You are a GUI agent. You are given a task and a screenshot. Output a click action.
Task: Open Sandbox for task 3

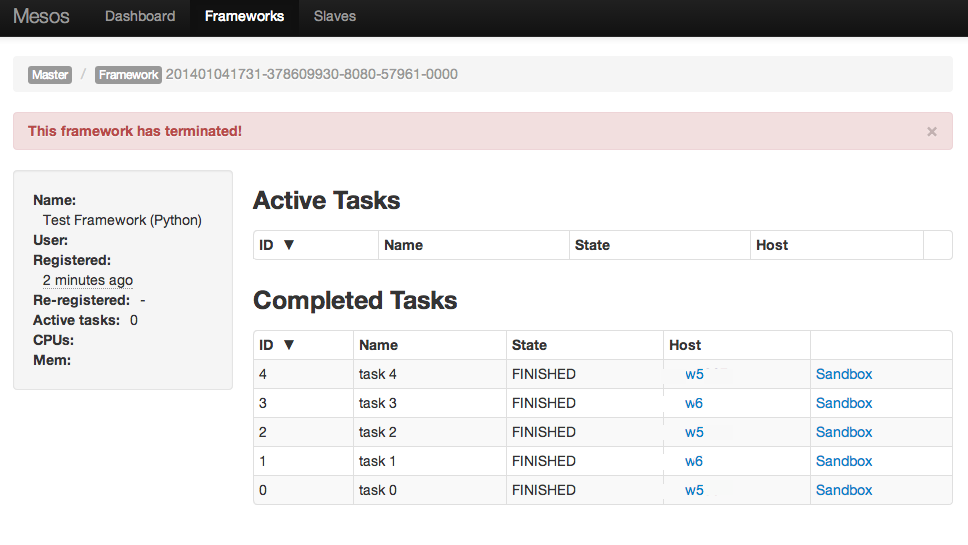[x=844, y=403]
